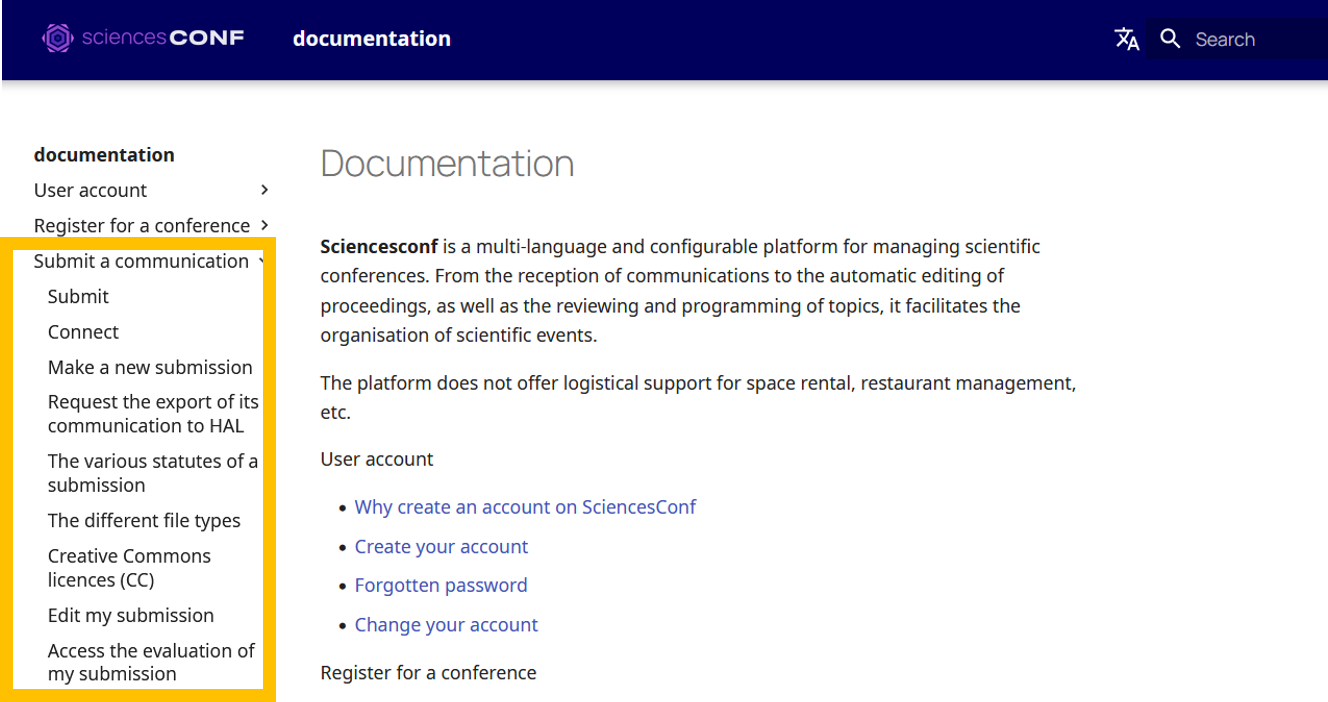Click the magnifying glass search icon

pyautogui.click(x=1170, y=39)
